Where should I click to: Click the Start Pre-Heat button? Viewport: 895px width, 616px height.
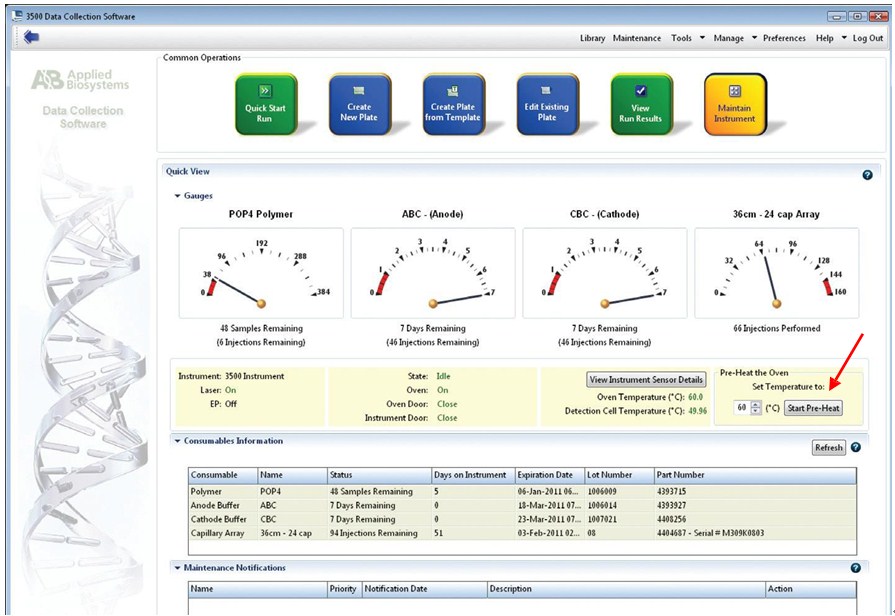(x=815, y=408)
